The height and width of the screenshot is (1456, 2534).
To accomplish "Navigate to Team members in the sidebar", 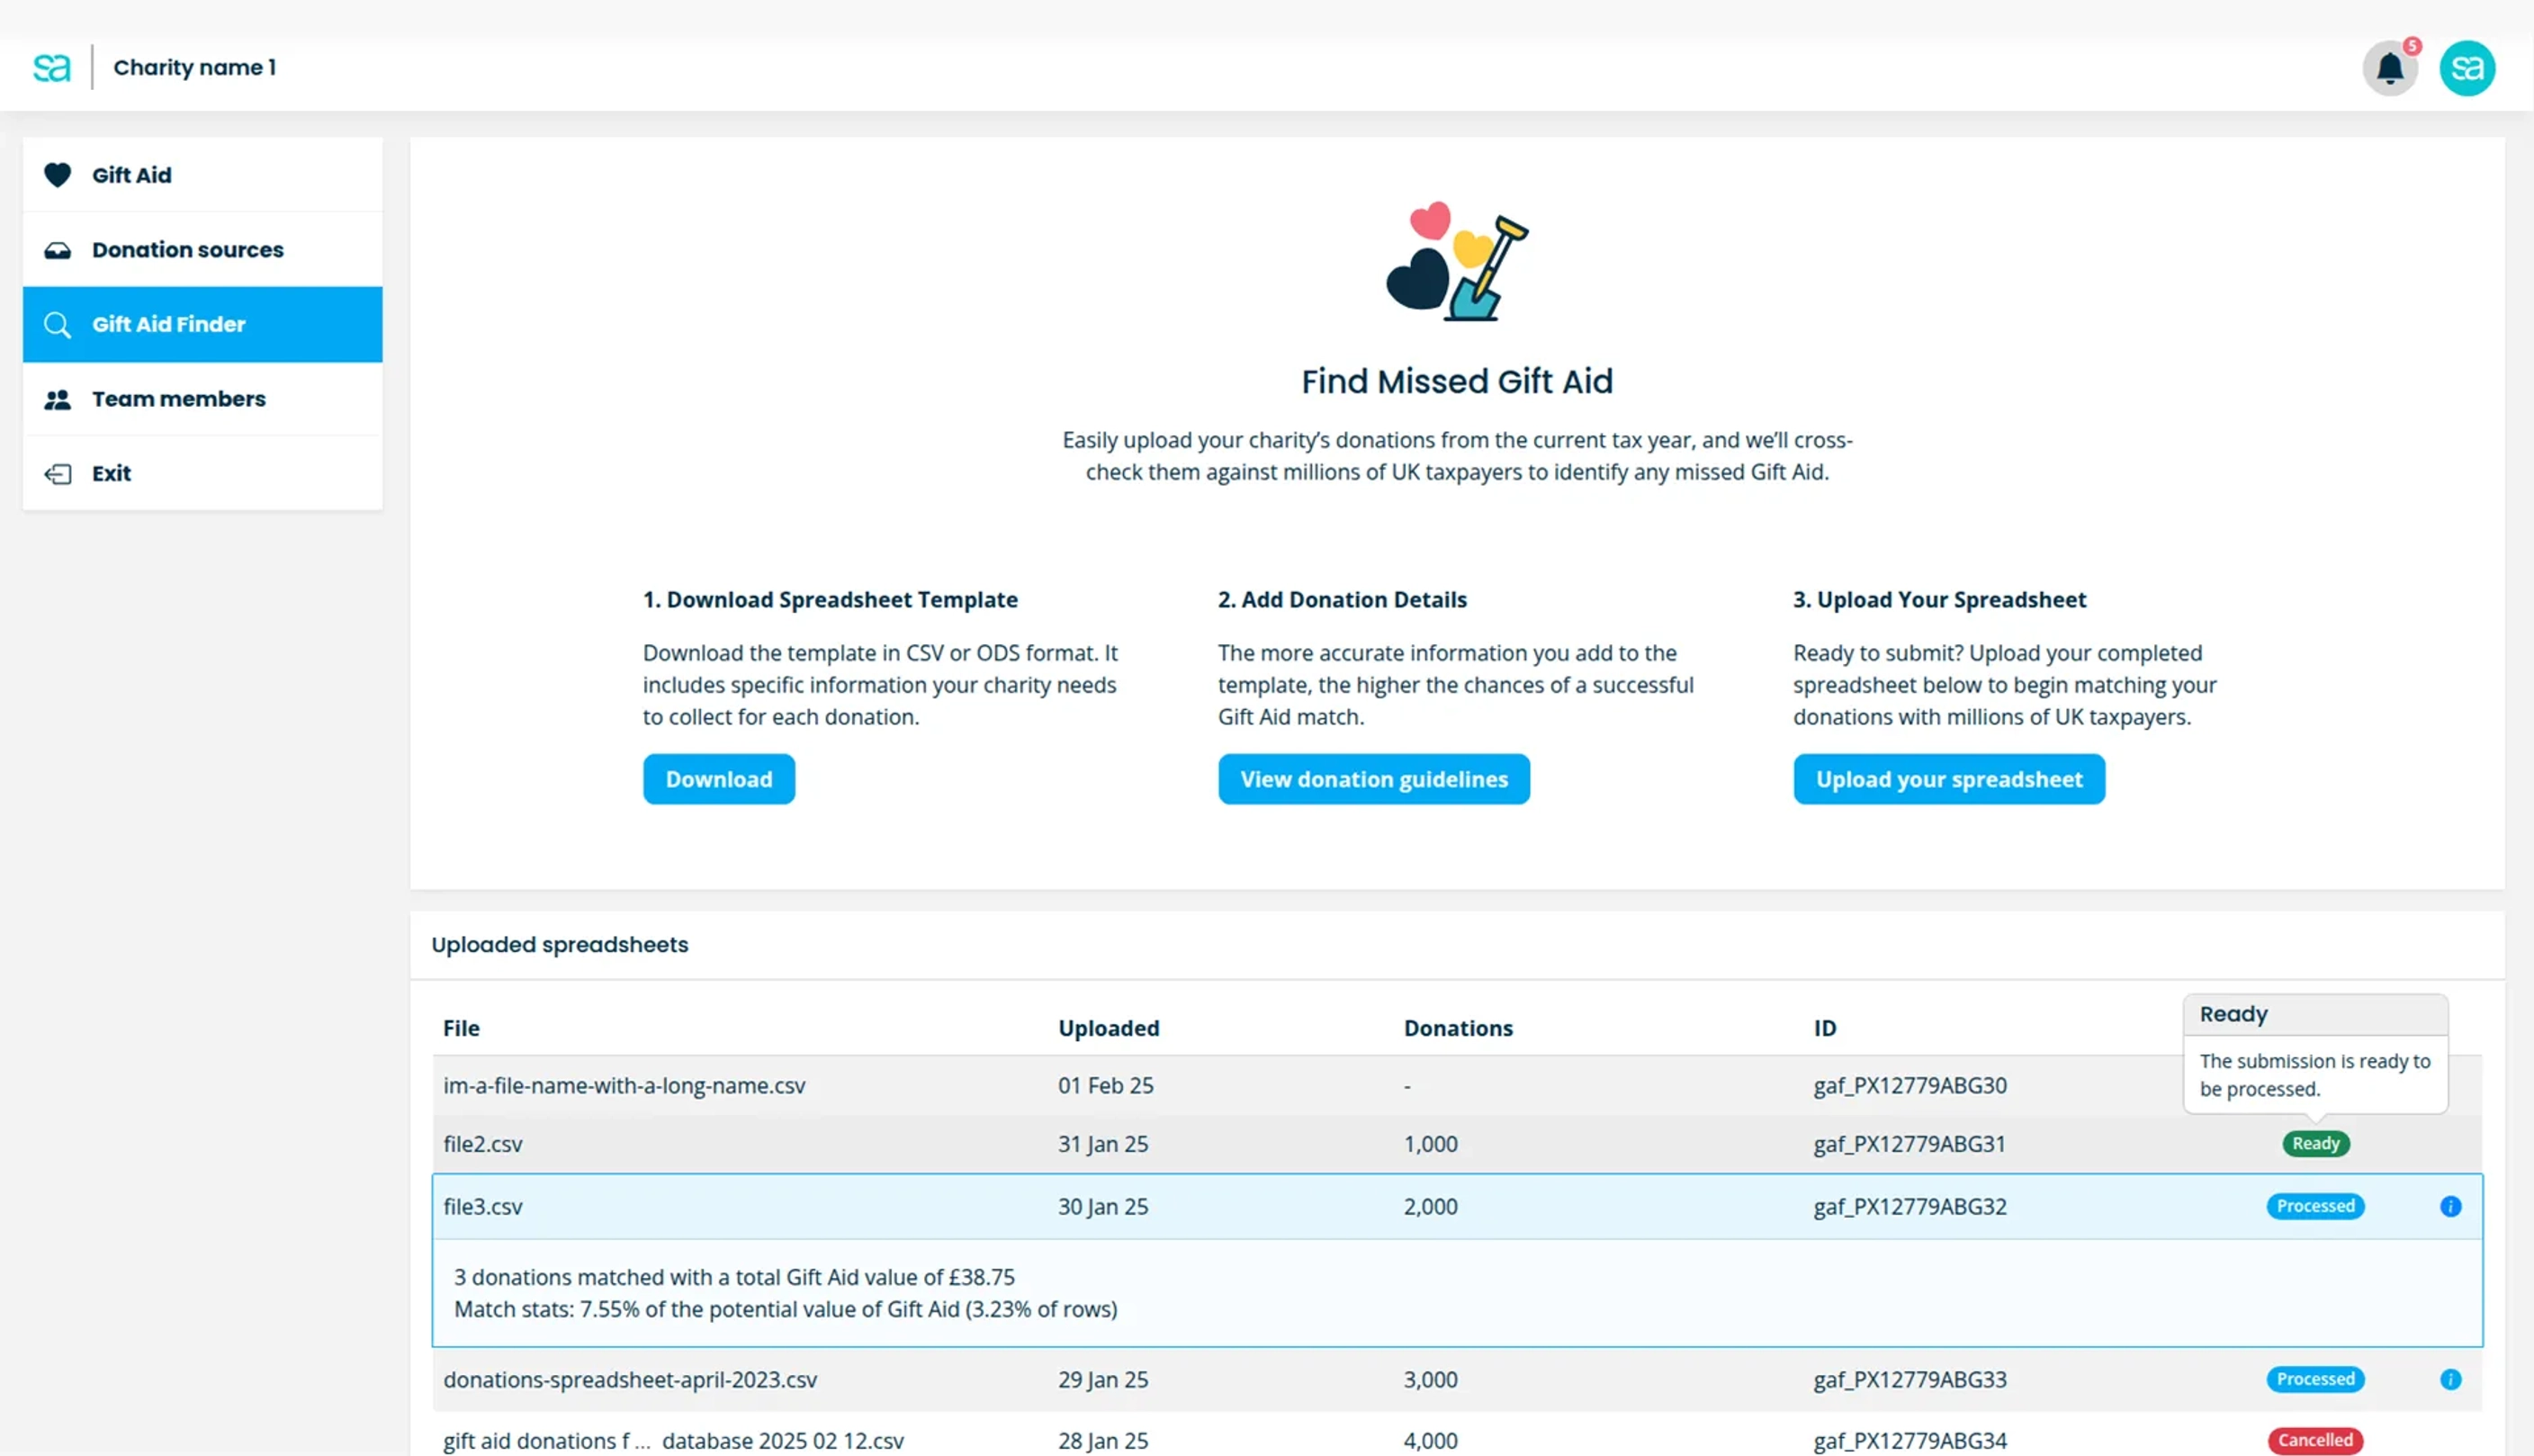I will 178,399.
